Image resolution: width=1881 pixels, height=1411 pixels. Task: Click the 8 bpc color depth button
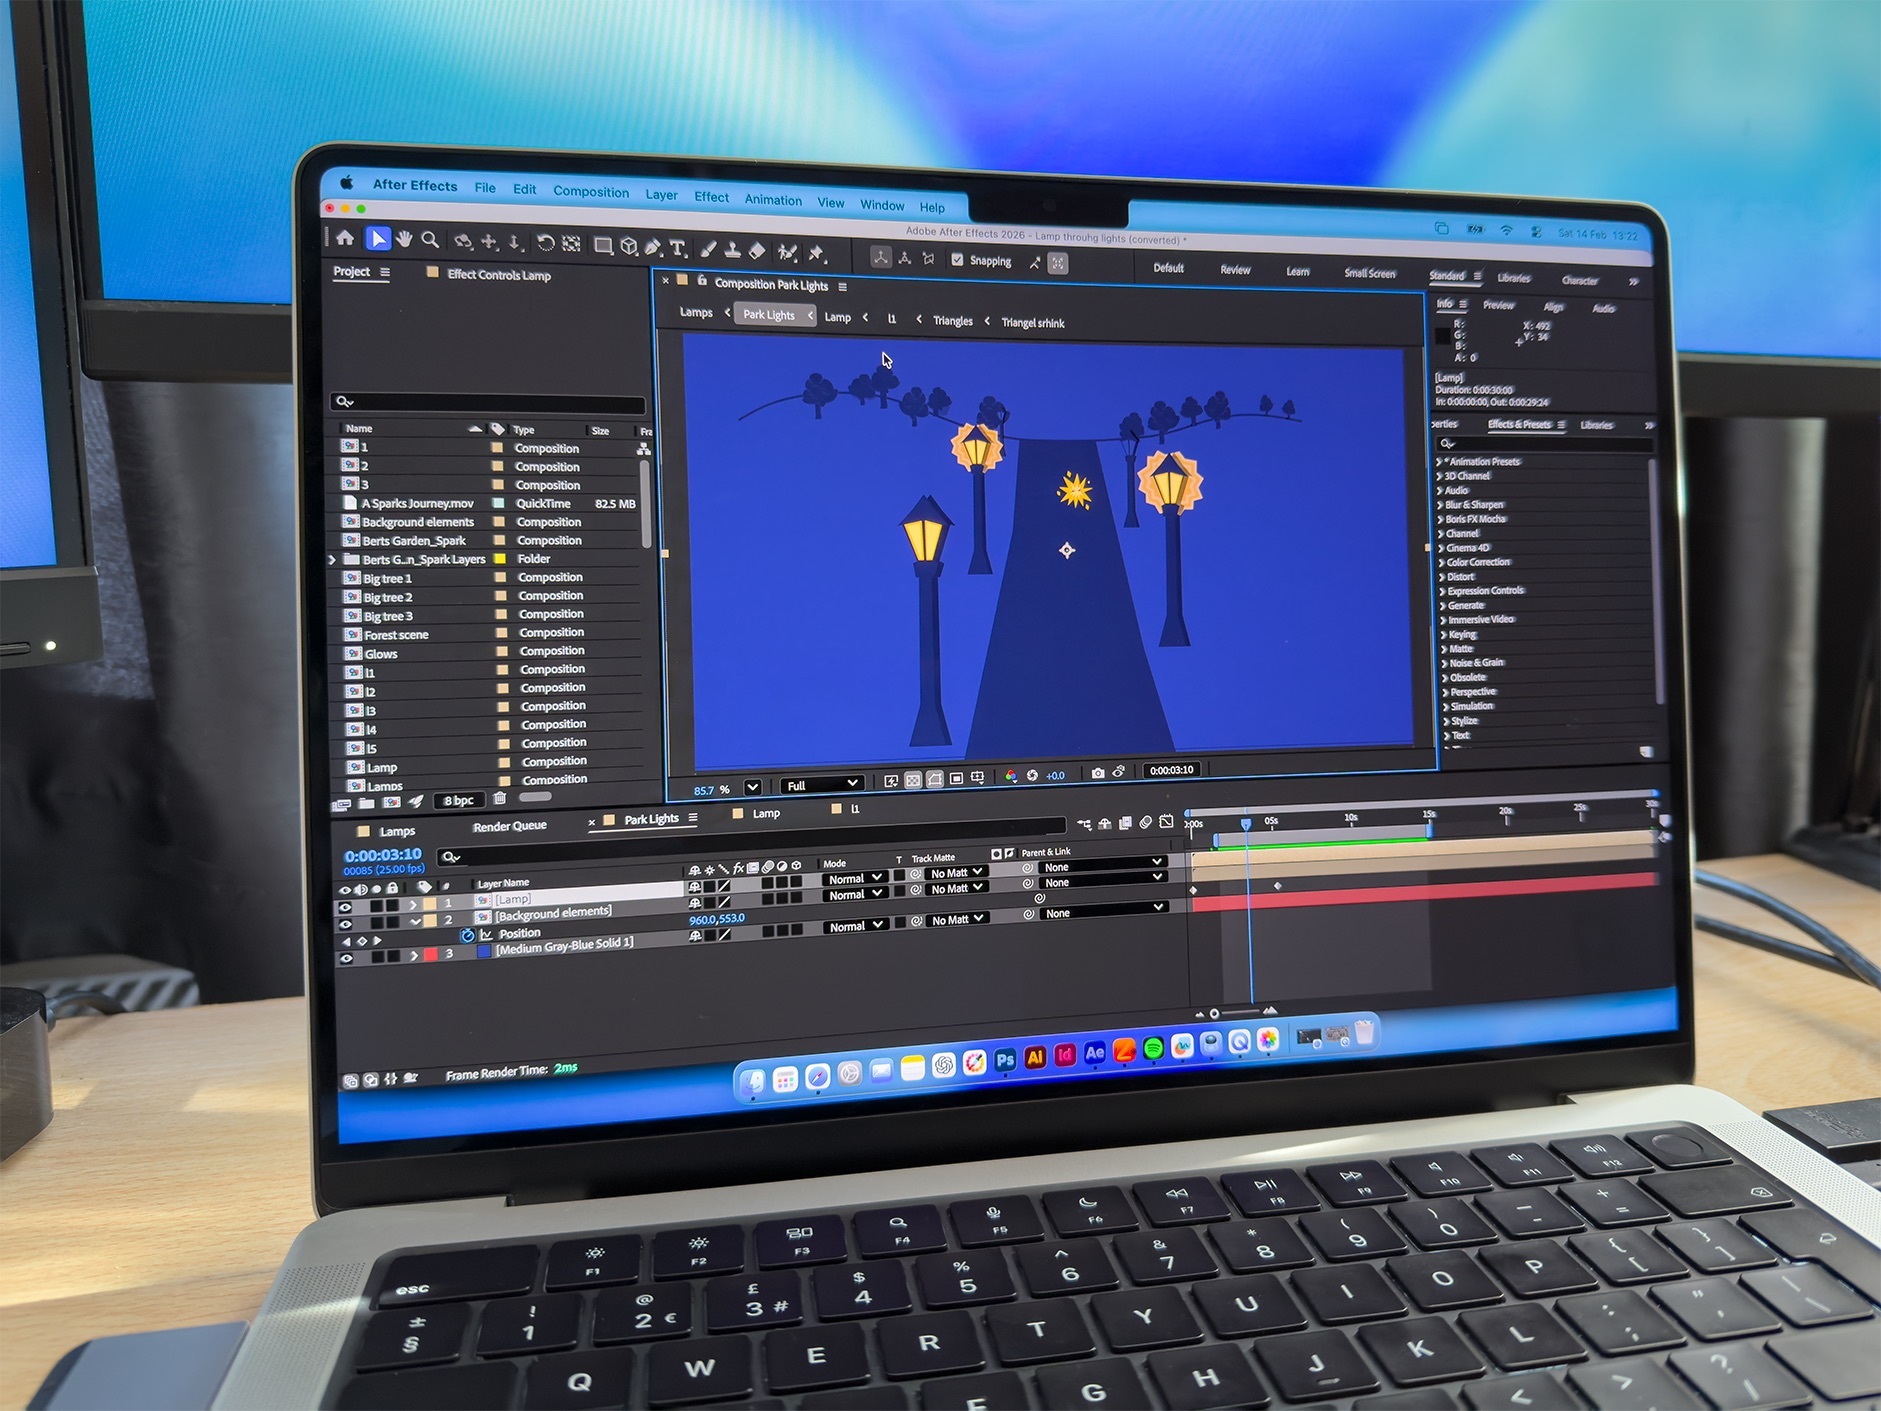[x=459, y=801]
